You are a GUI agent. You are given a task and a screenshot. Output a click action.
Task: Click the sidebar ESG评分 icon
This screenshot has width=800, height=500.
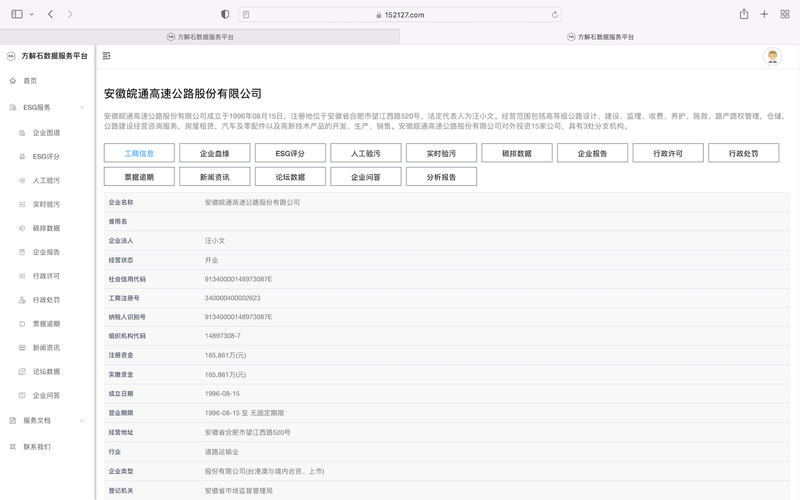coord(22,157)
